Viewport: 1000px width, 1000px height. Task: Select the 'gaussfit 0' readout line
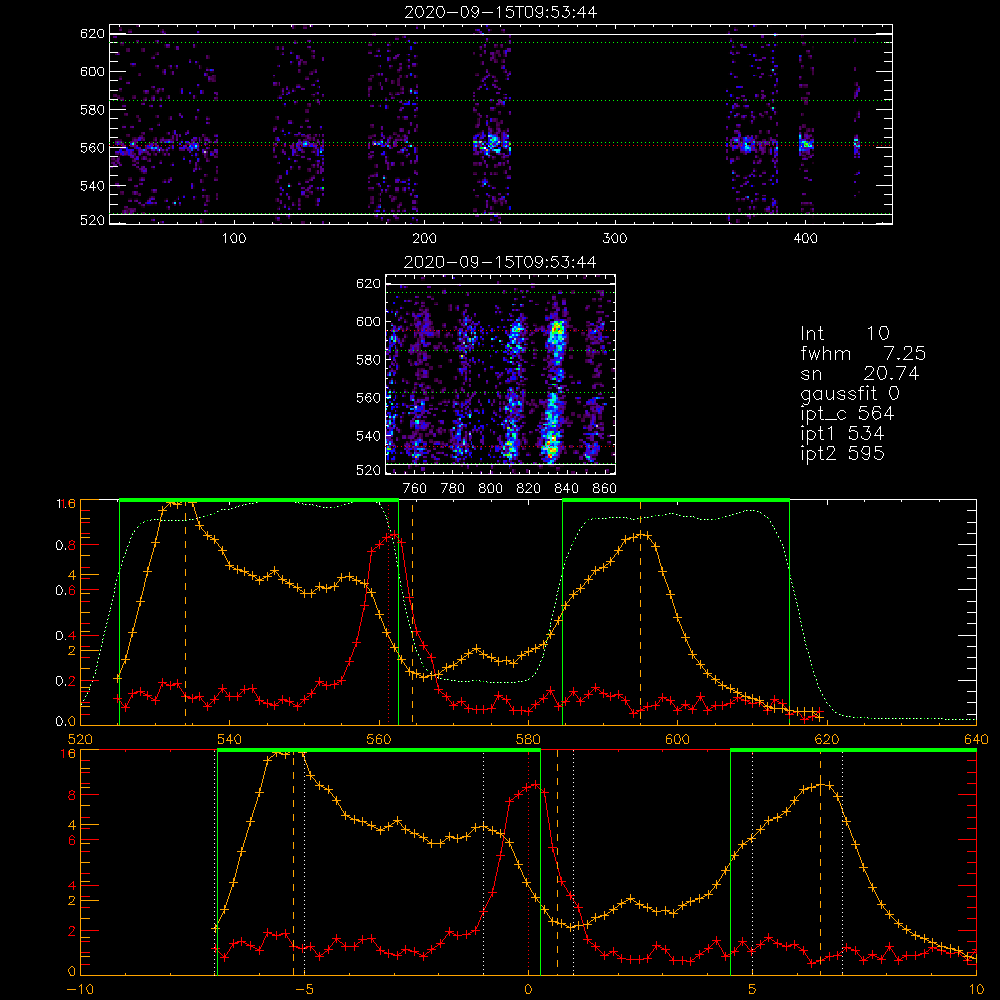tap(850, 393)
